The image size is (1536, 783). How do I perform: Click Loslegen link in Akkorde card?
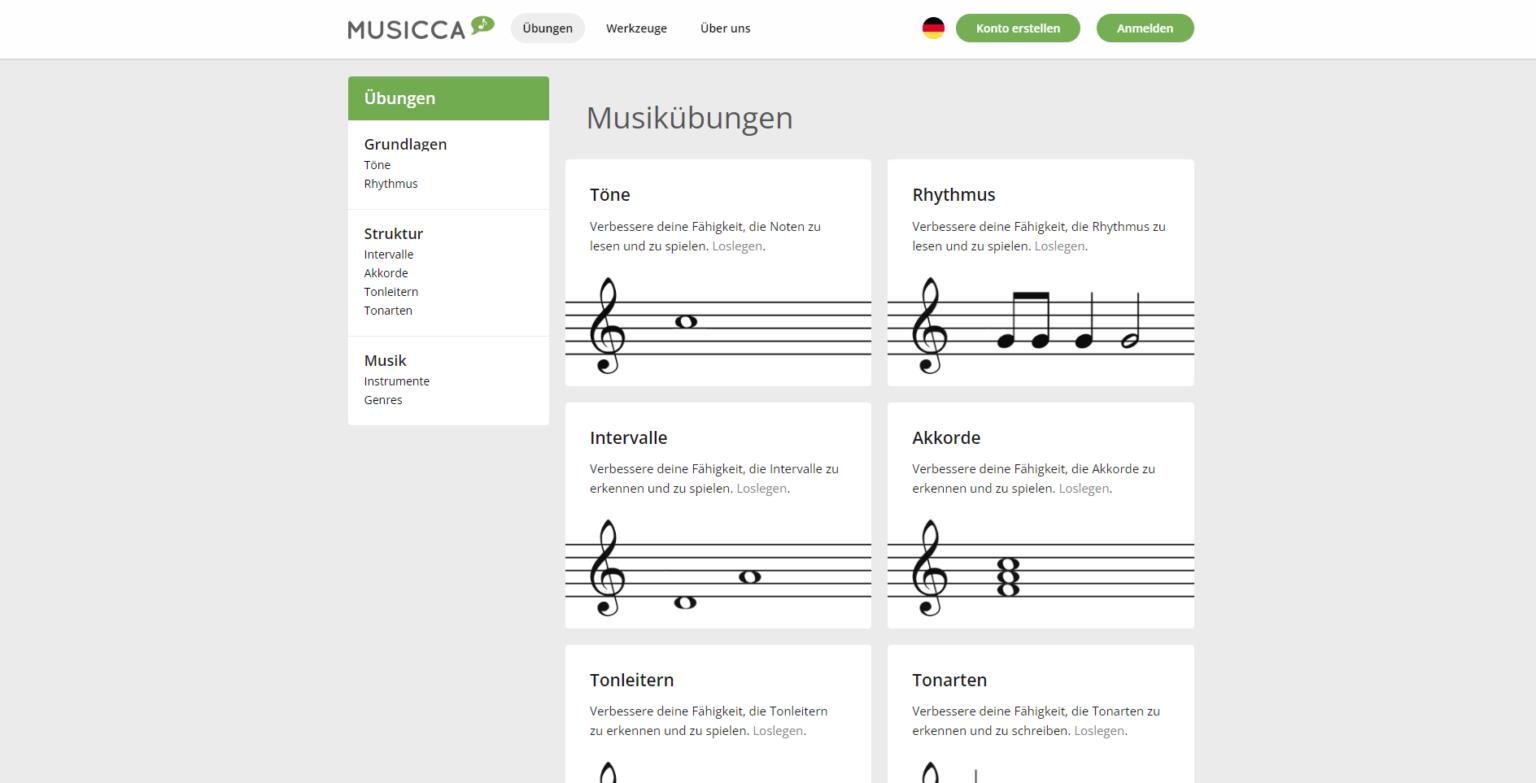tap(1083, 489)
